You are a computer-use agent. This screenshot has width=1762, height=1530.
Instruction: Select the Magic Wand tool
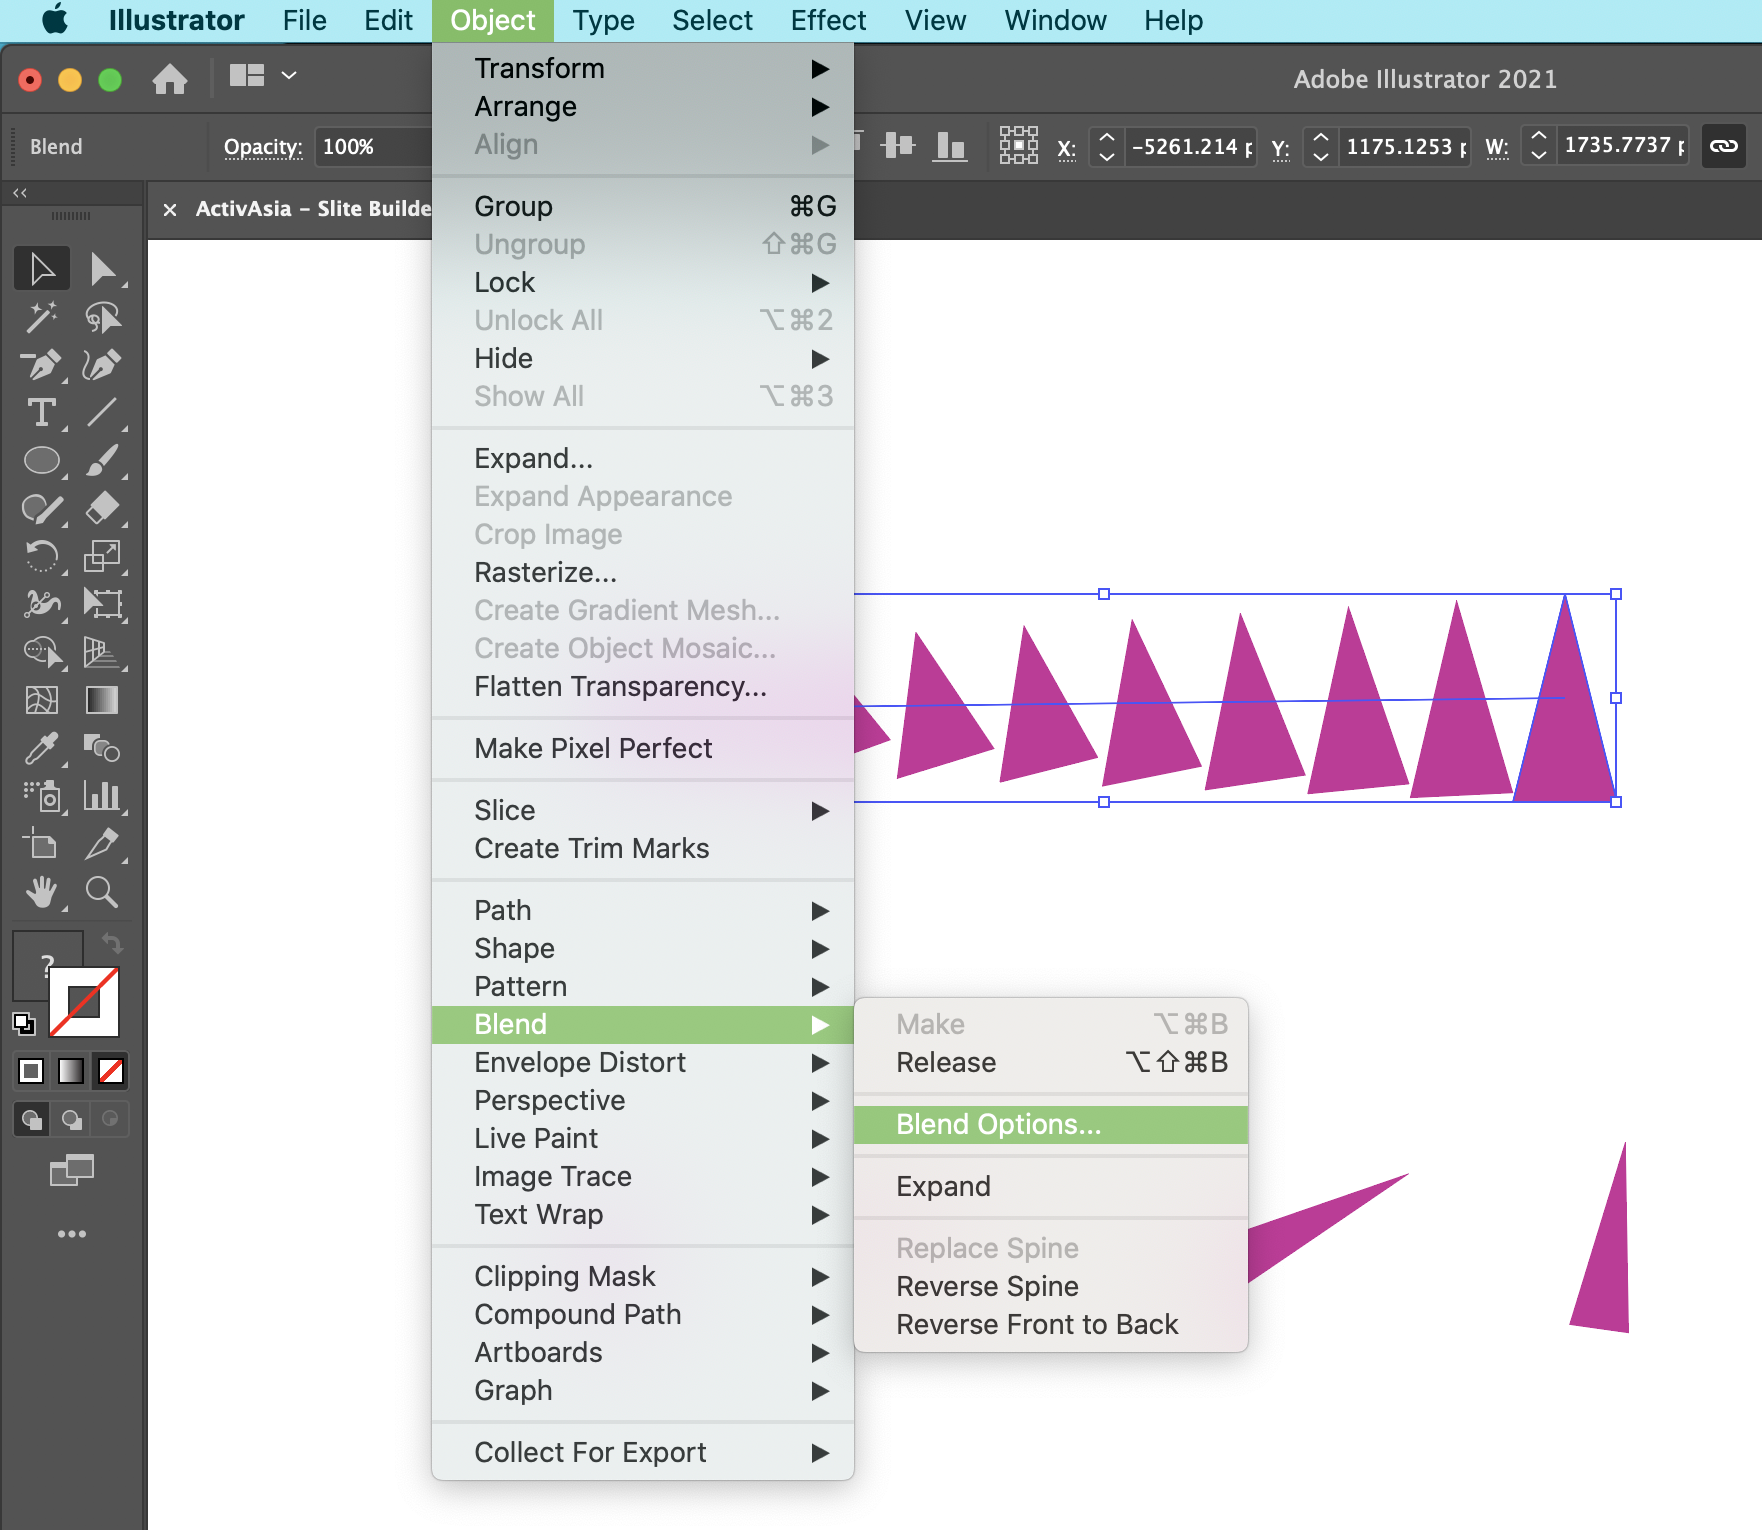click(x=41, y=318)
